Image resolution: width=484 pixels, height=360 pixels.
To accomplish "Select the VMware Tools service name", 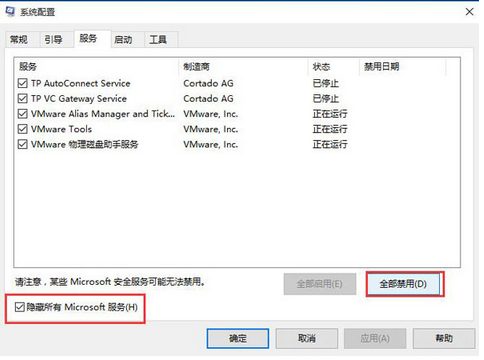I will coord(61,129).
